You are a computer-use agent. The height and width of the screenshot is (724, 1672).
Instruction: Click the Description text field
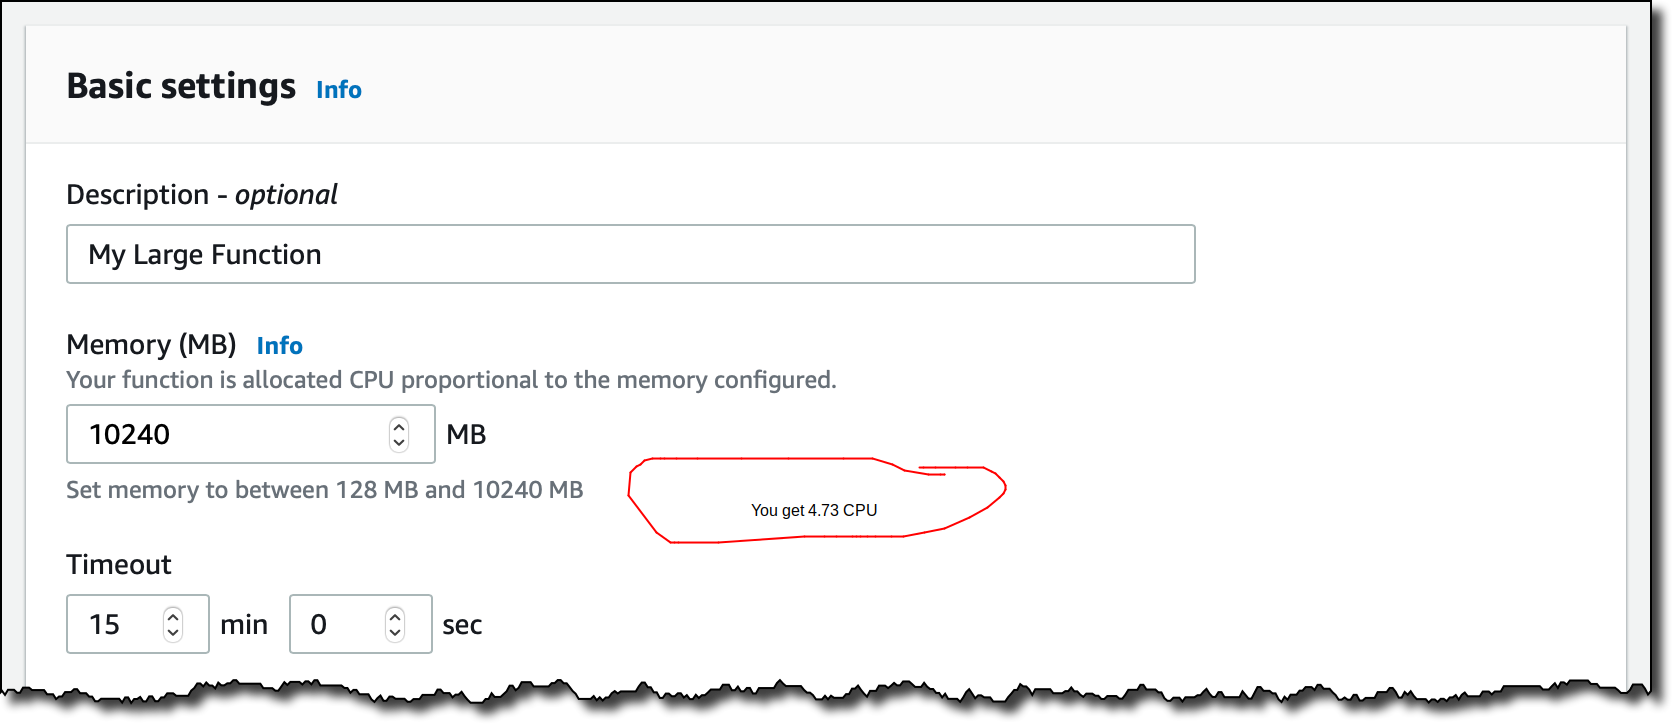point(630,254)
